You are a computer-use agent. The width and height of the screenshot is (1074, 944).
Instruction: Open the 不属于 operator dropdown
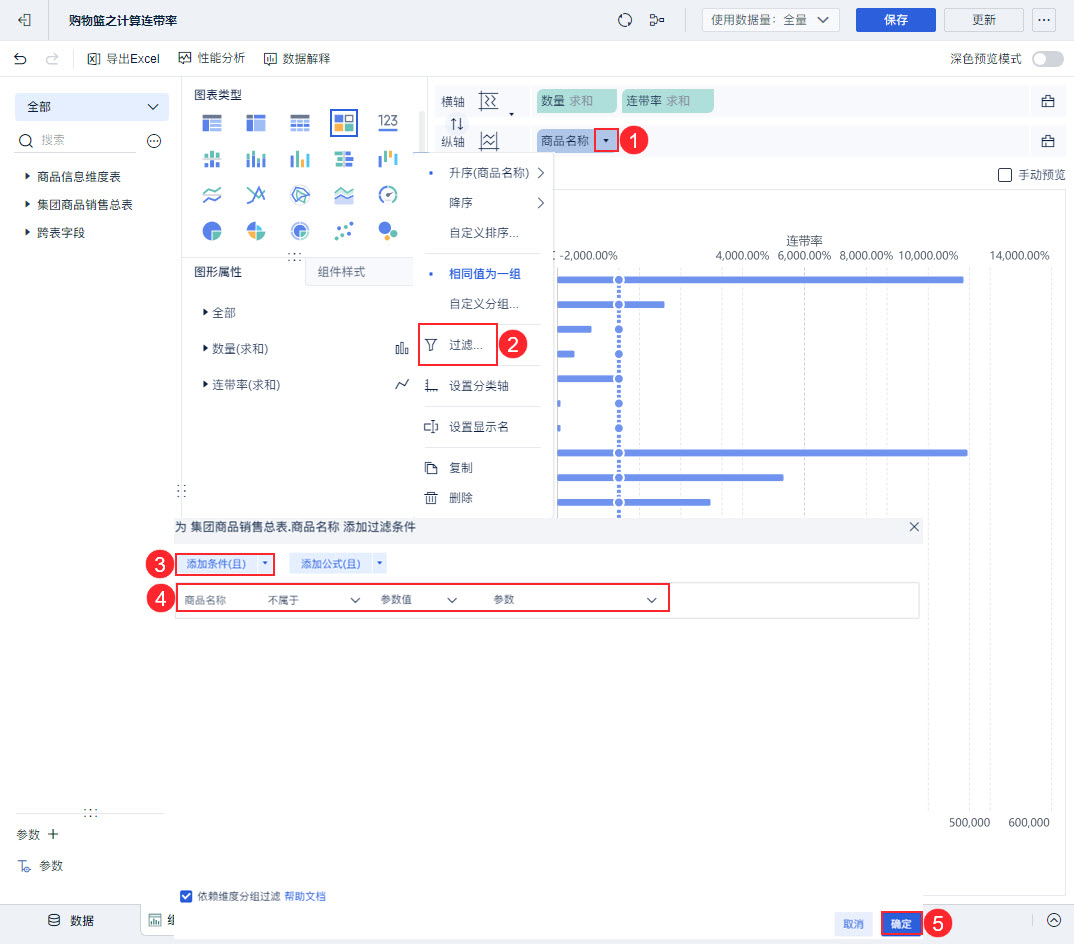coord(314,600)
